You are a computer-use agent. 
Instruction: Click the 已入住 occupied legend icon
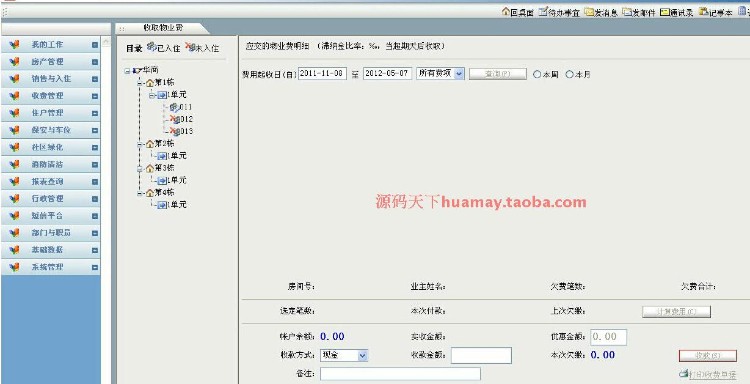(152, 46)
